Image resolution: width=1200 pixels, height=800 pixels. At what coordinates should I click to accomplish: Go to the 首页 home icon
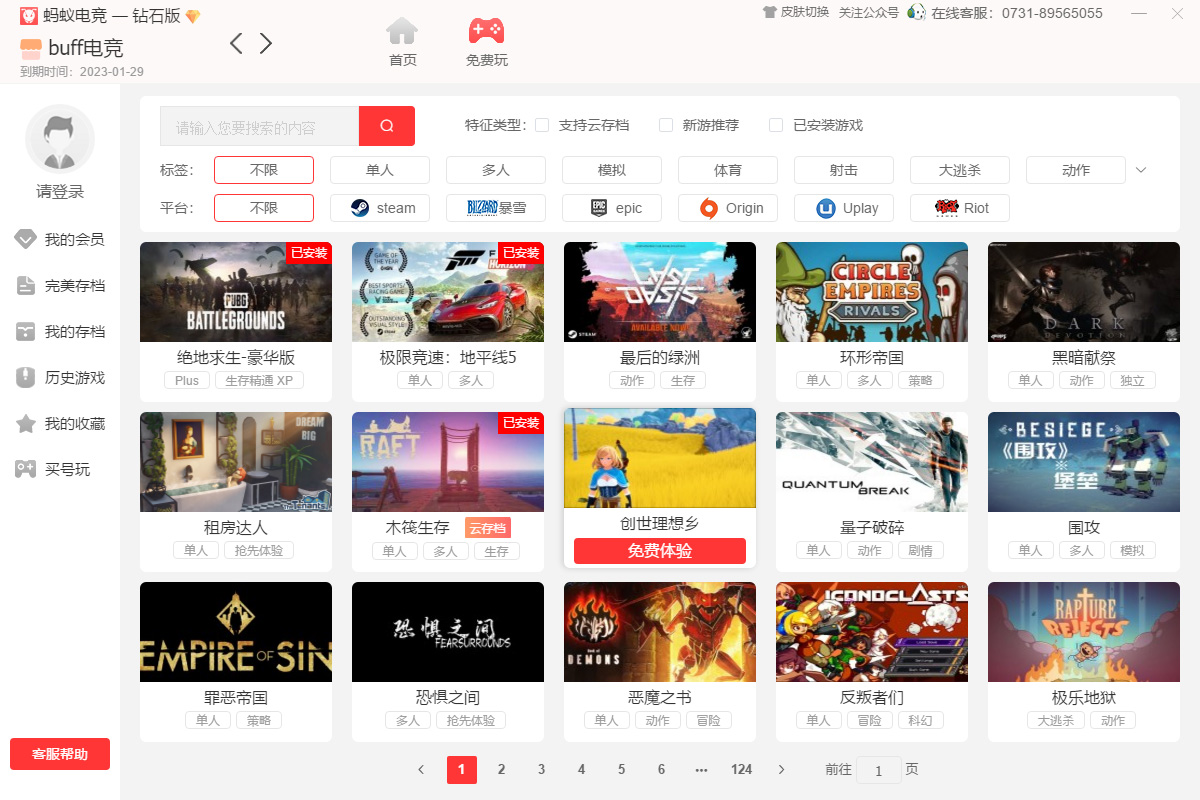point(402,31)
